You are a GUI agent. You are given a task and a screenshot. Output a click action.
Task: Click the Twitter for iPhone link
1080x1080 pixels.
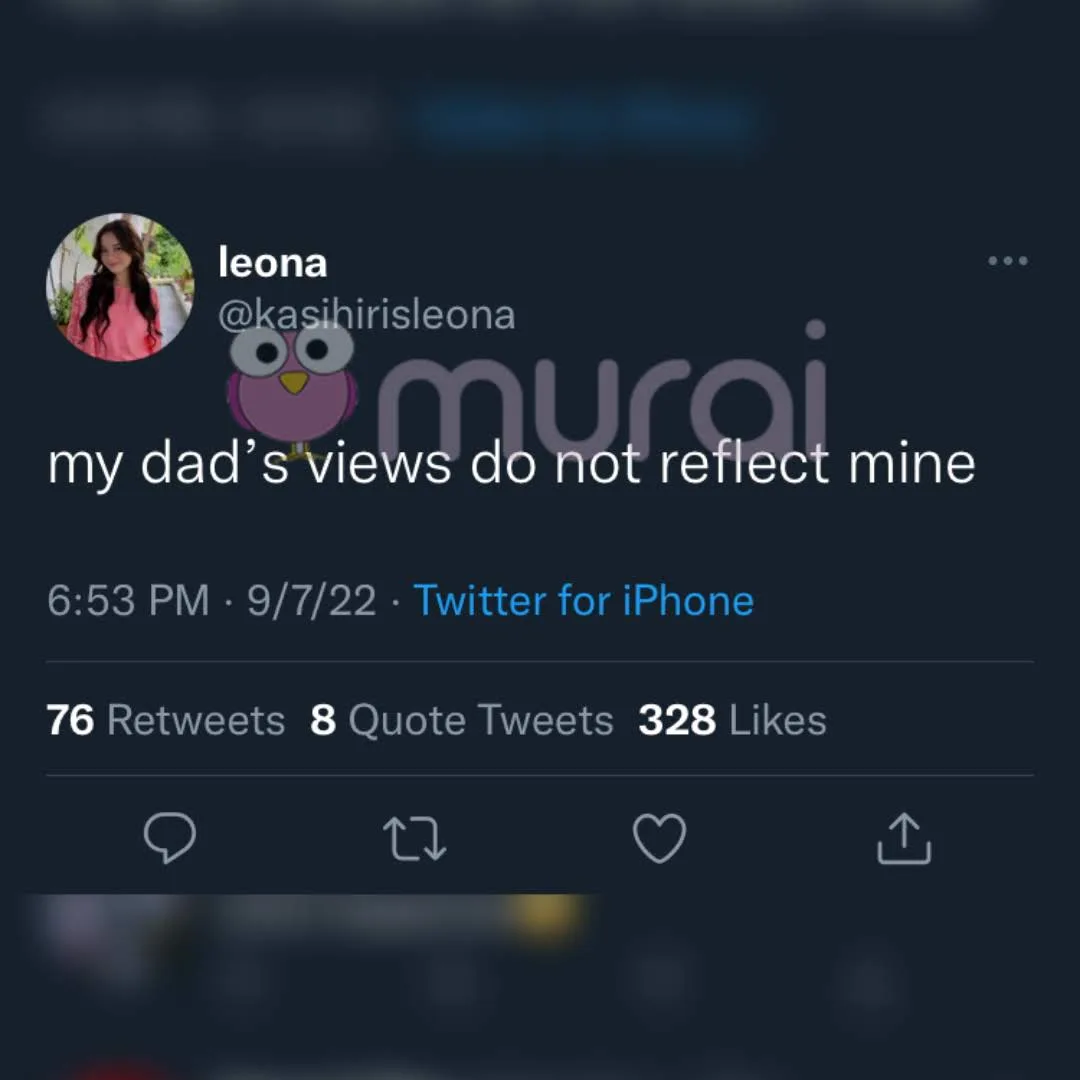tap(584, 601)
